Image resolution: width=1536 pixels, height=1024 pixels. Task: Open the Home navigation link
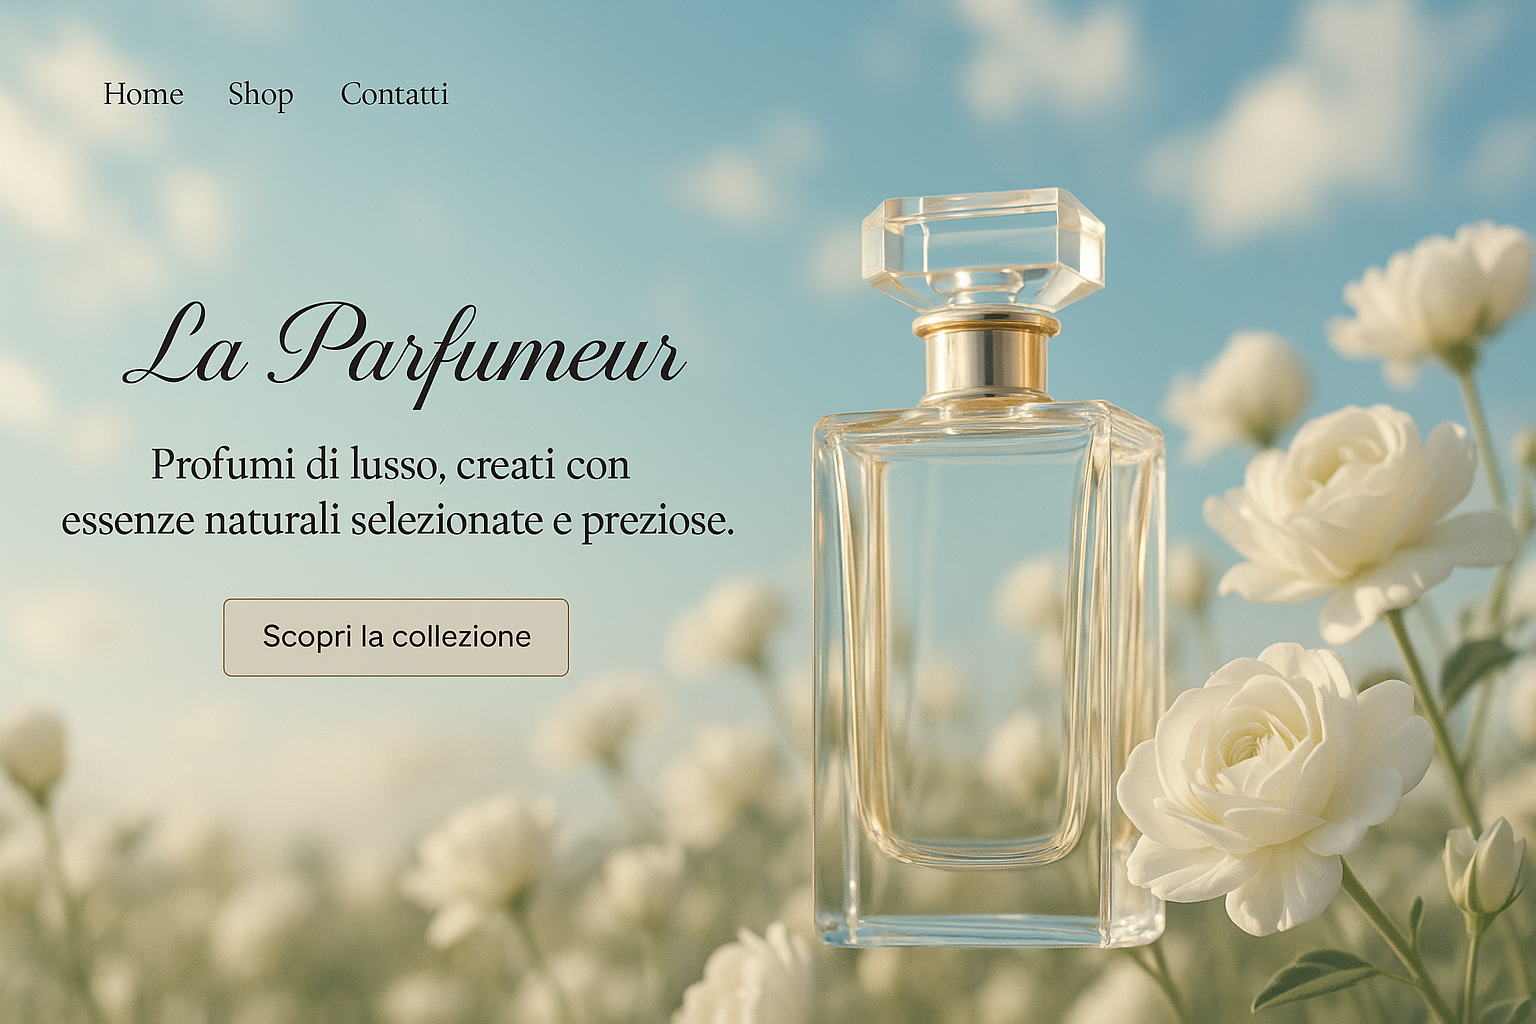coord(143,94)
